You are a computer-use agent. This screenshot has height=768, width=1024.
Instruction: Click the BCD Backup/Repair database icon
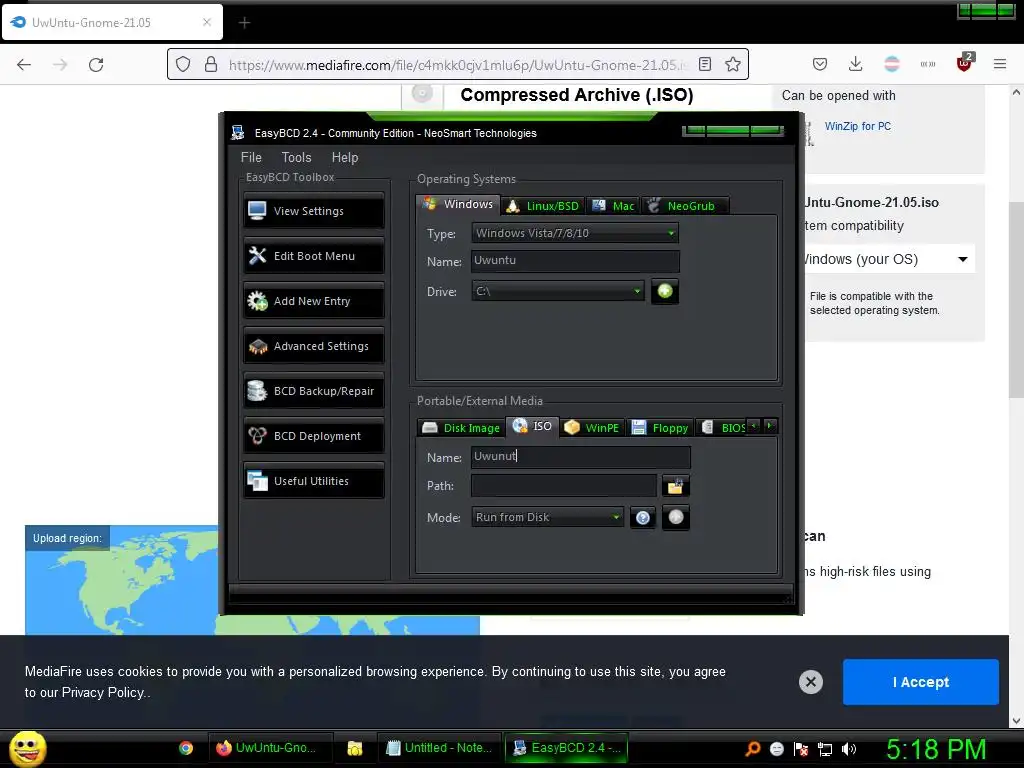(257, 391)
